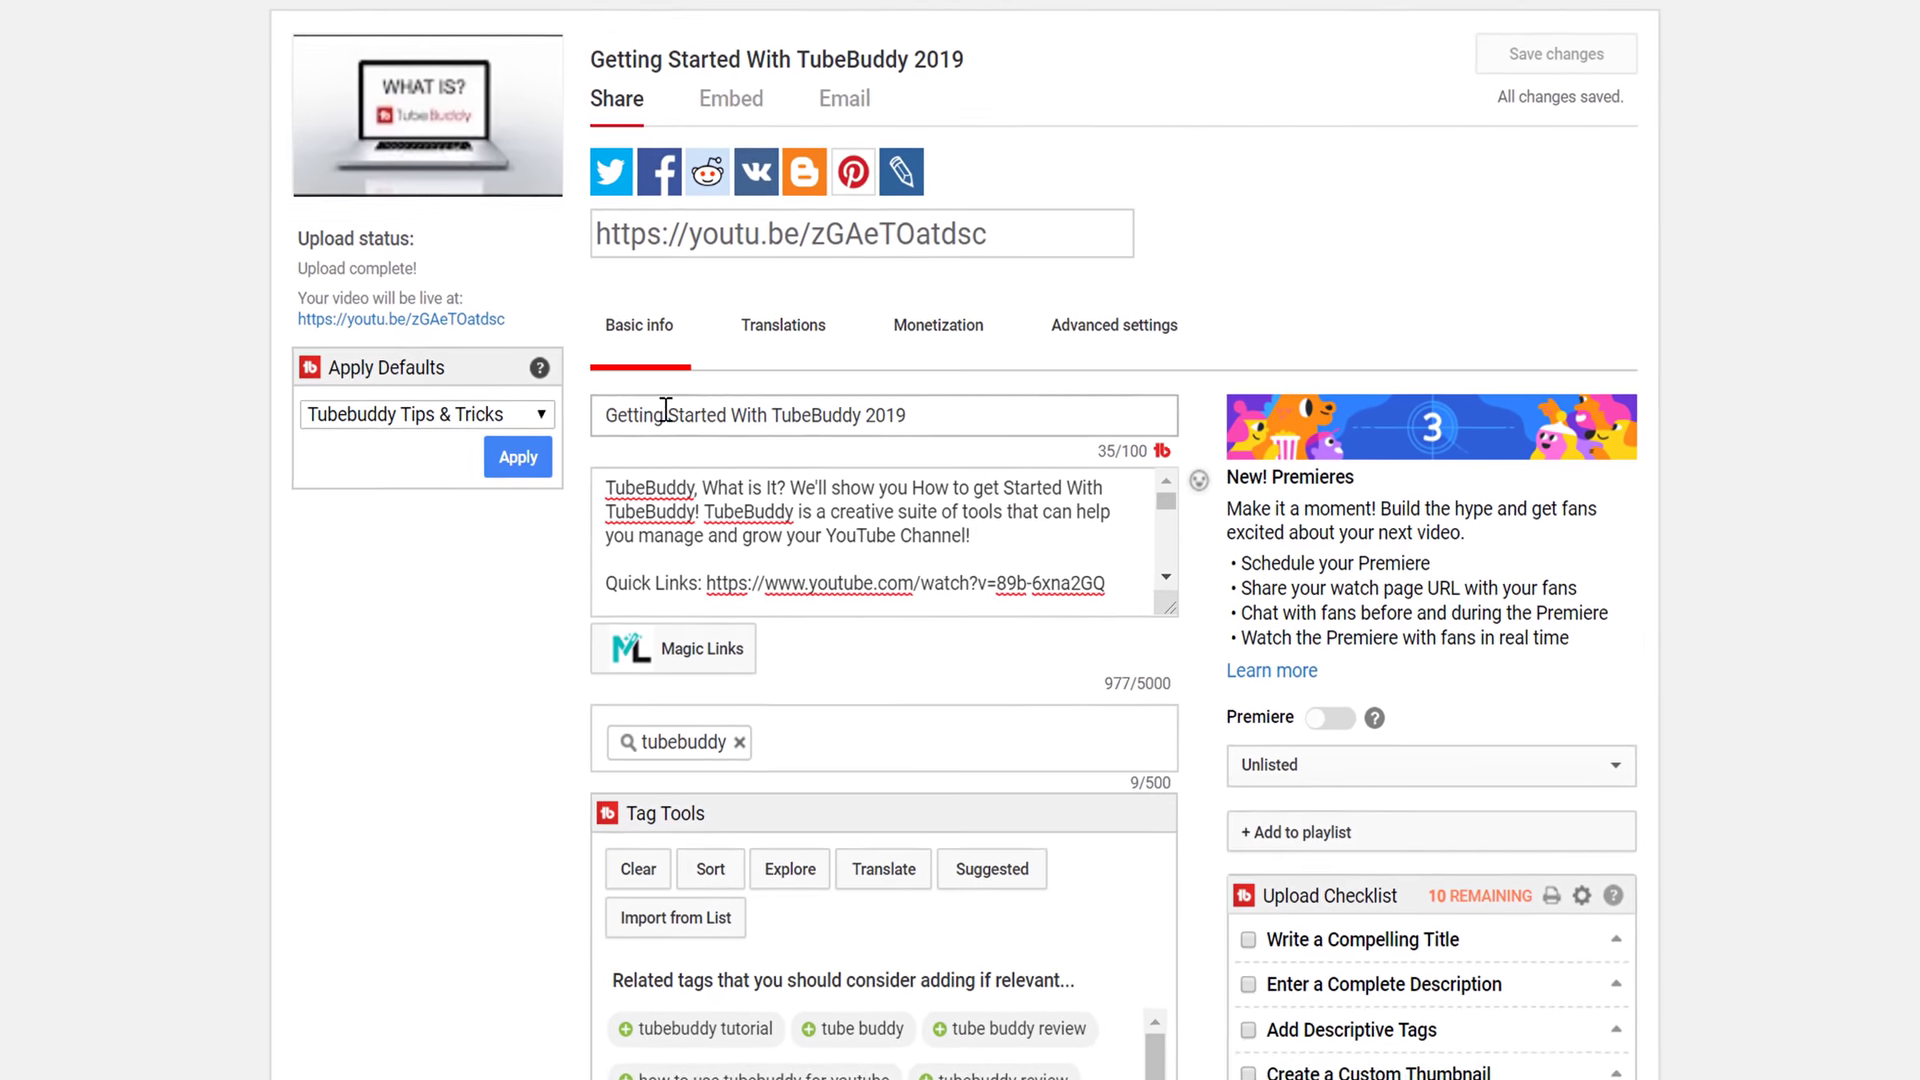Click TubeBuddy icon beside title character count
Image resolution: width=1920 pixels, height=1080 pixels.
[1162, 451]
